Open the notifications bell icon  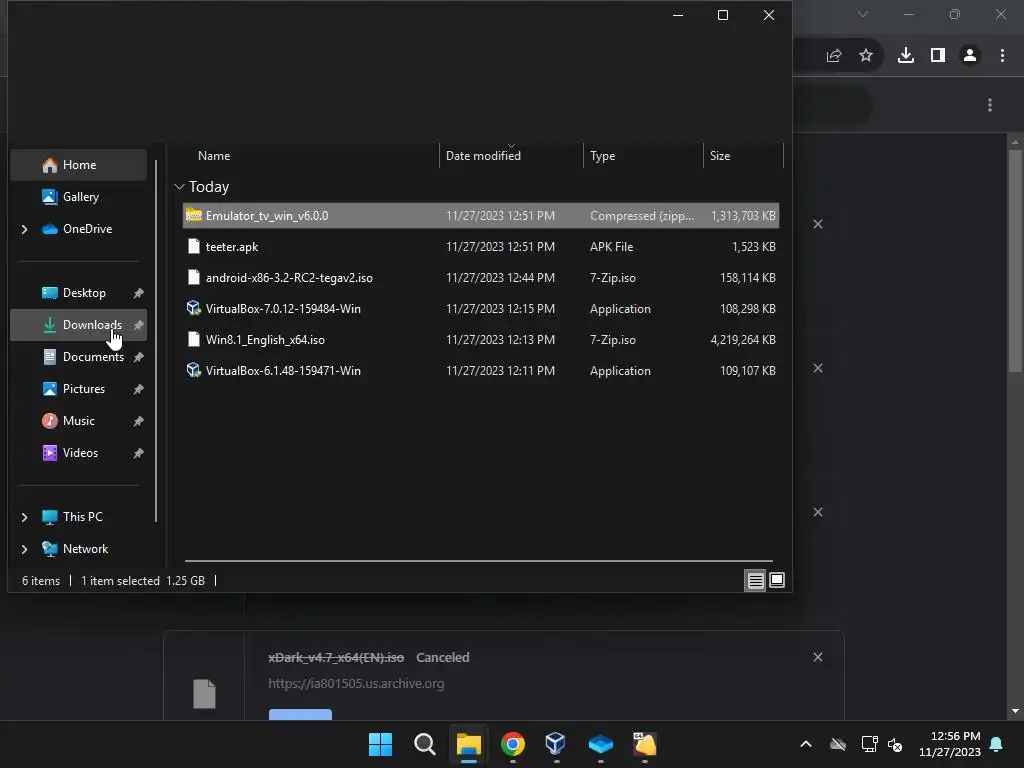(x=997, y=744)
